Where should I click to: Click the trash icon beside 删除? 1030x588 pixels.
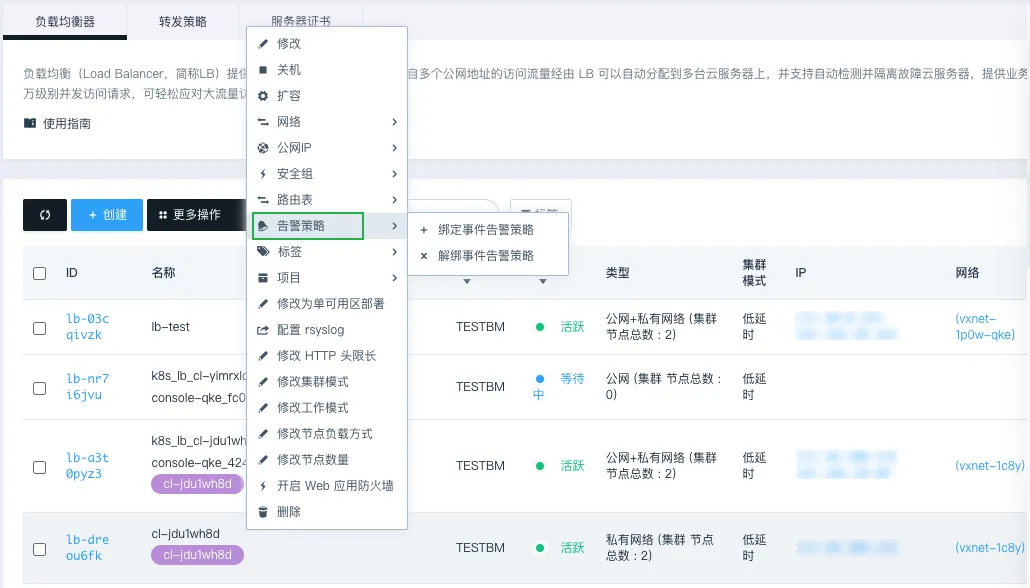coord(263,512)
